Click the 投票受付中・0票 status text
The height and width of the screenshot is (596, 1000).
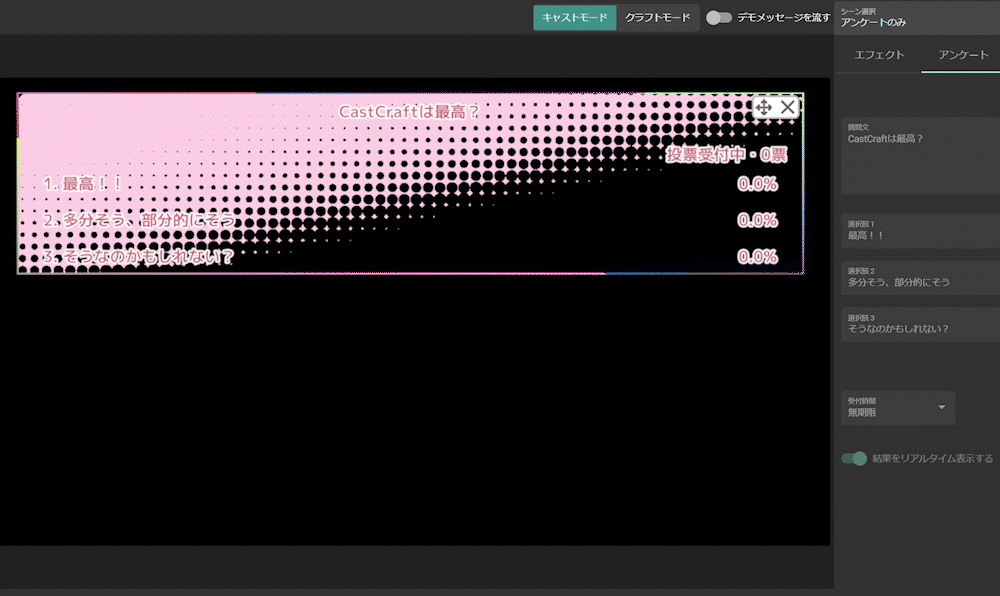(x=726, y=155)
